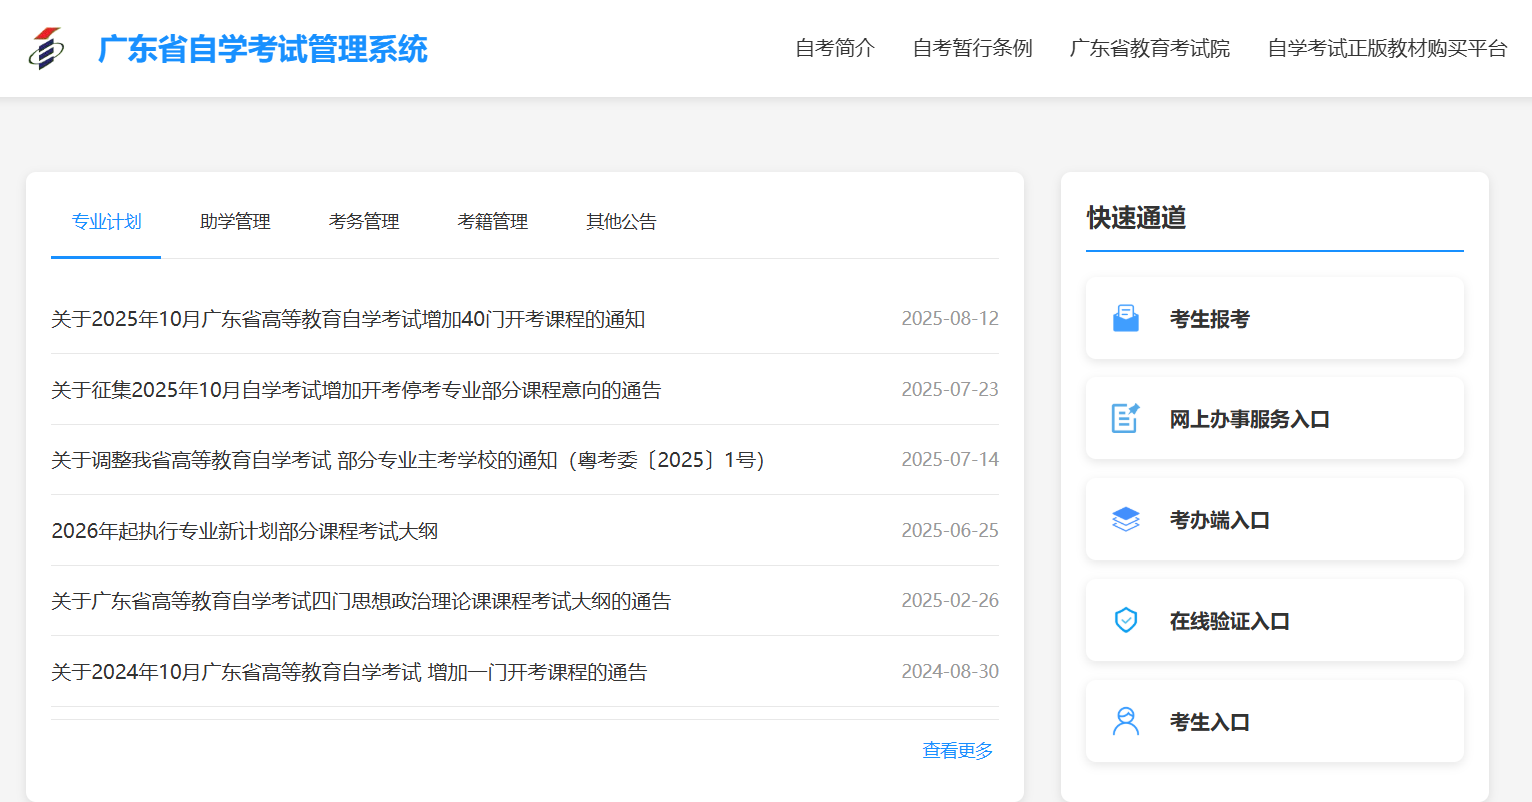
Task: Switch to the 考务管理 tab
Action: 363,222
